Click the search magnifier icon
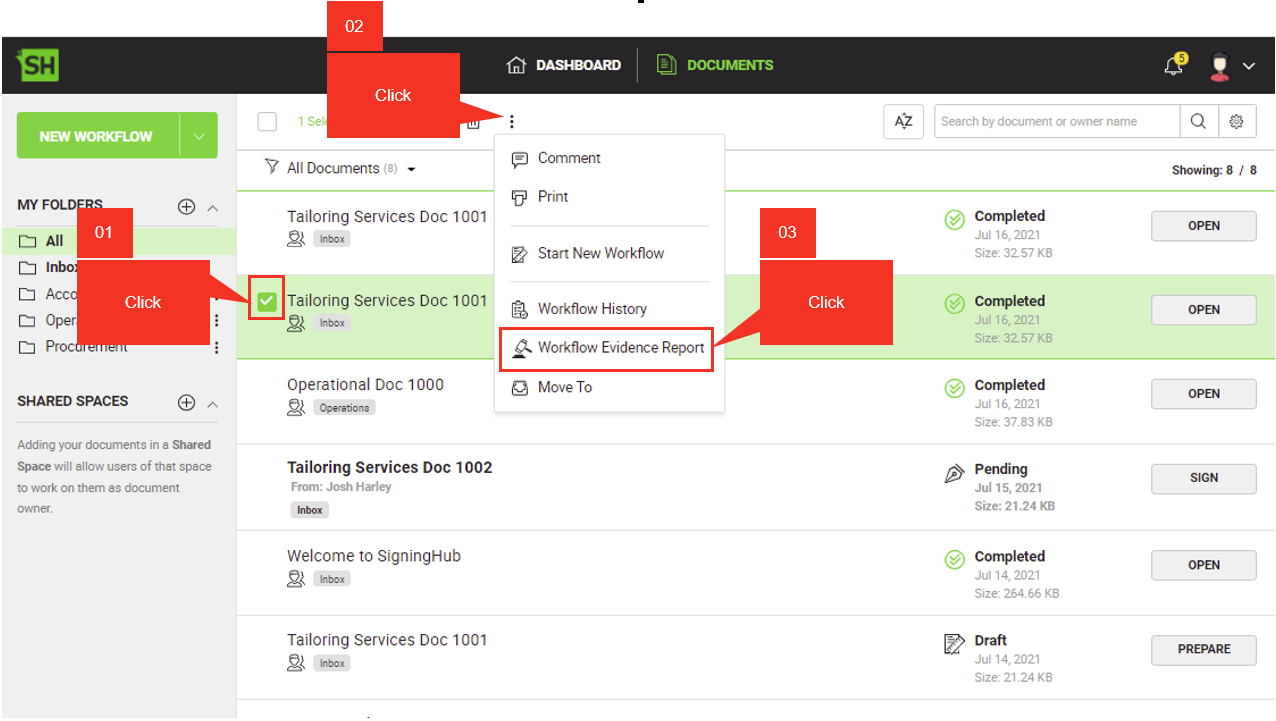 1198,122
